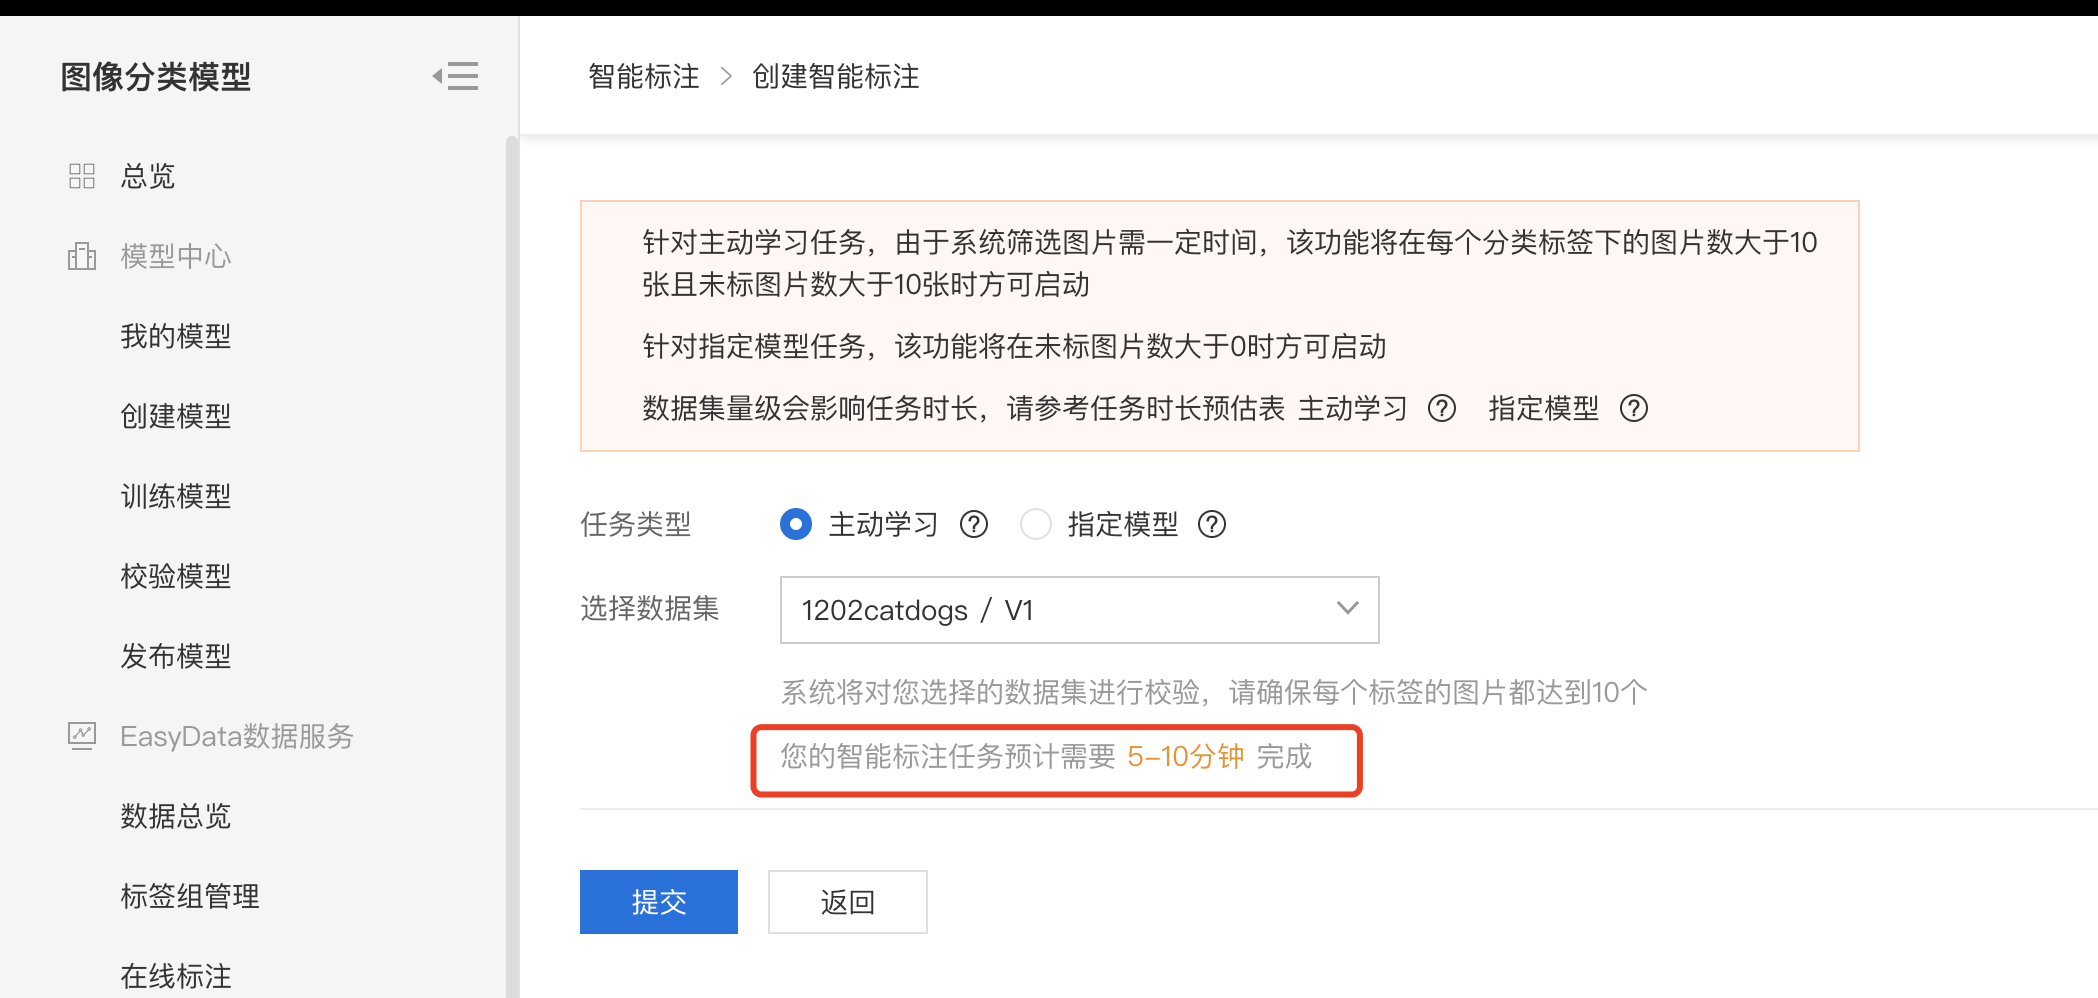The width and height of the screenshot is (2098, 998).
Task: Click help icon next to 指定模型 radio option
Action: tap(1212, 525)
